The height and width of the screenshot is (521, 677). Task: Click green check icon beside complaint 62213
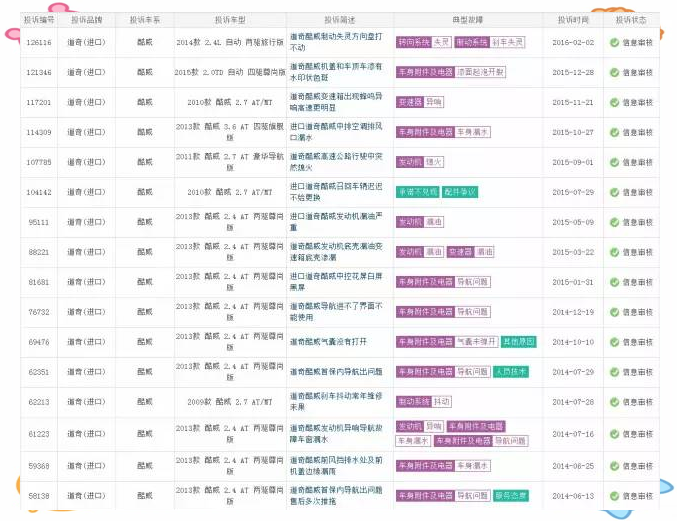(x=614, y=402)
